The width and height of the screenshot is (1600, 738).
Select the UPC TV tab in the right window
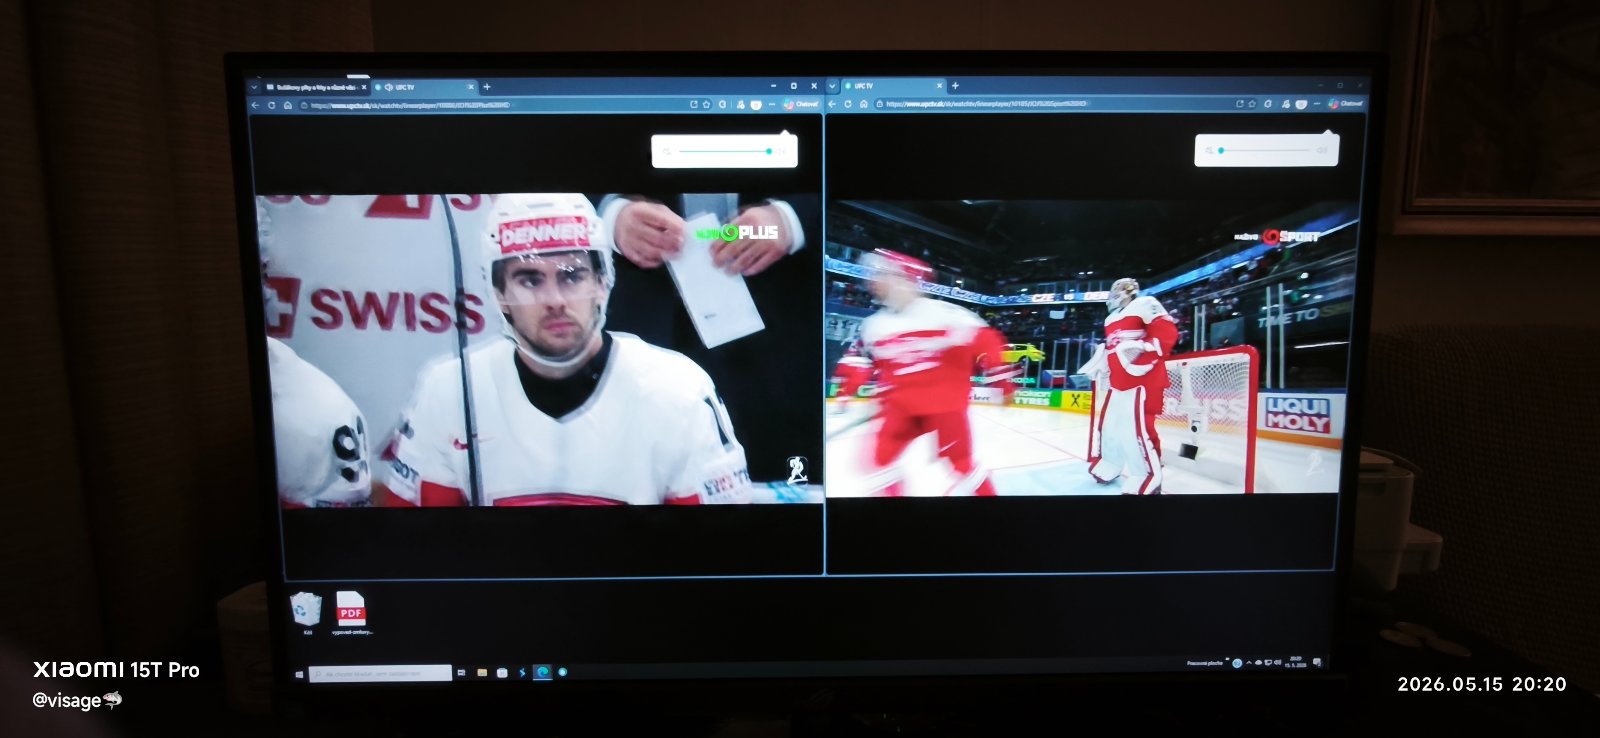pos(892,86)
